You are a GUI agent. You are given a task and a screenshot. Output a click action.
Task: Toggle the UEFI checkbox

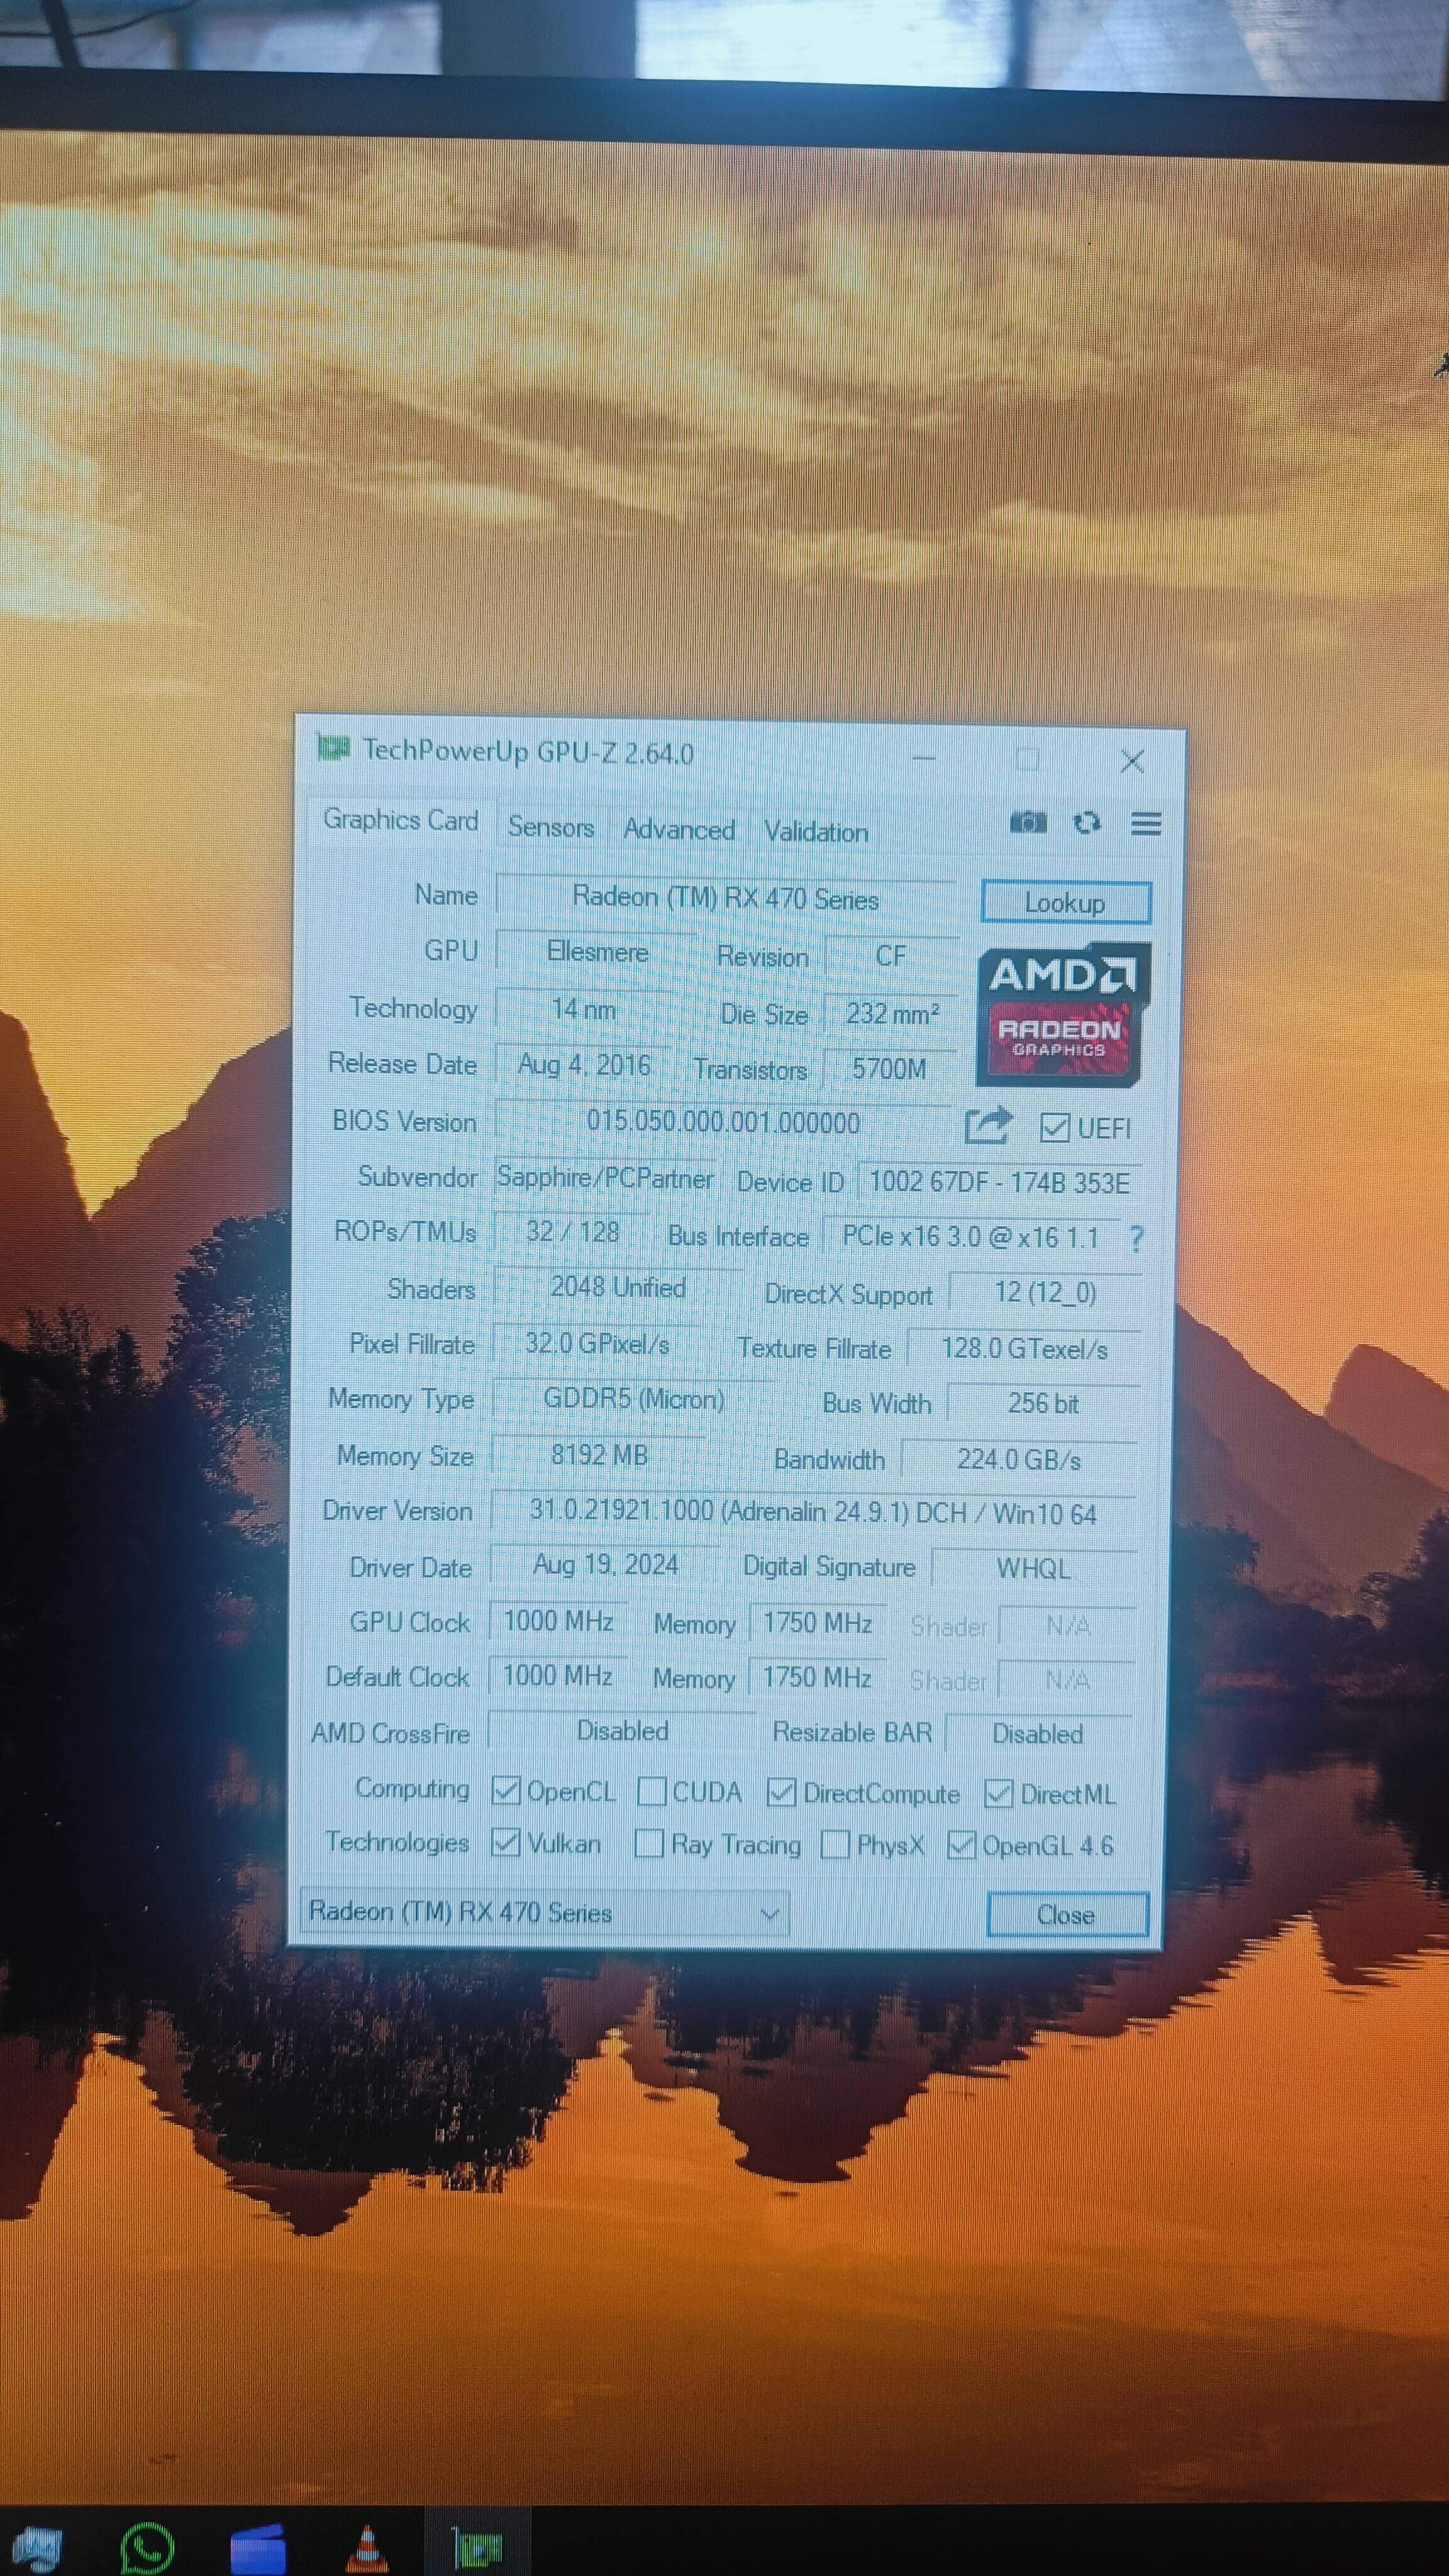point(1054,1128)
